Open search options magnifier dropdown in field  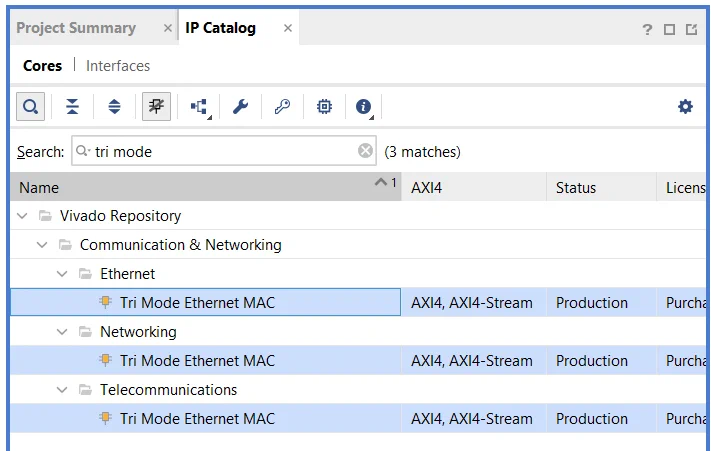[x=83, y=150]
